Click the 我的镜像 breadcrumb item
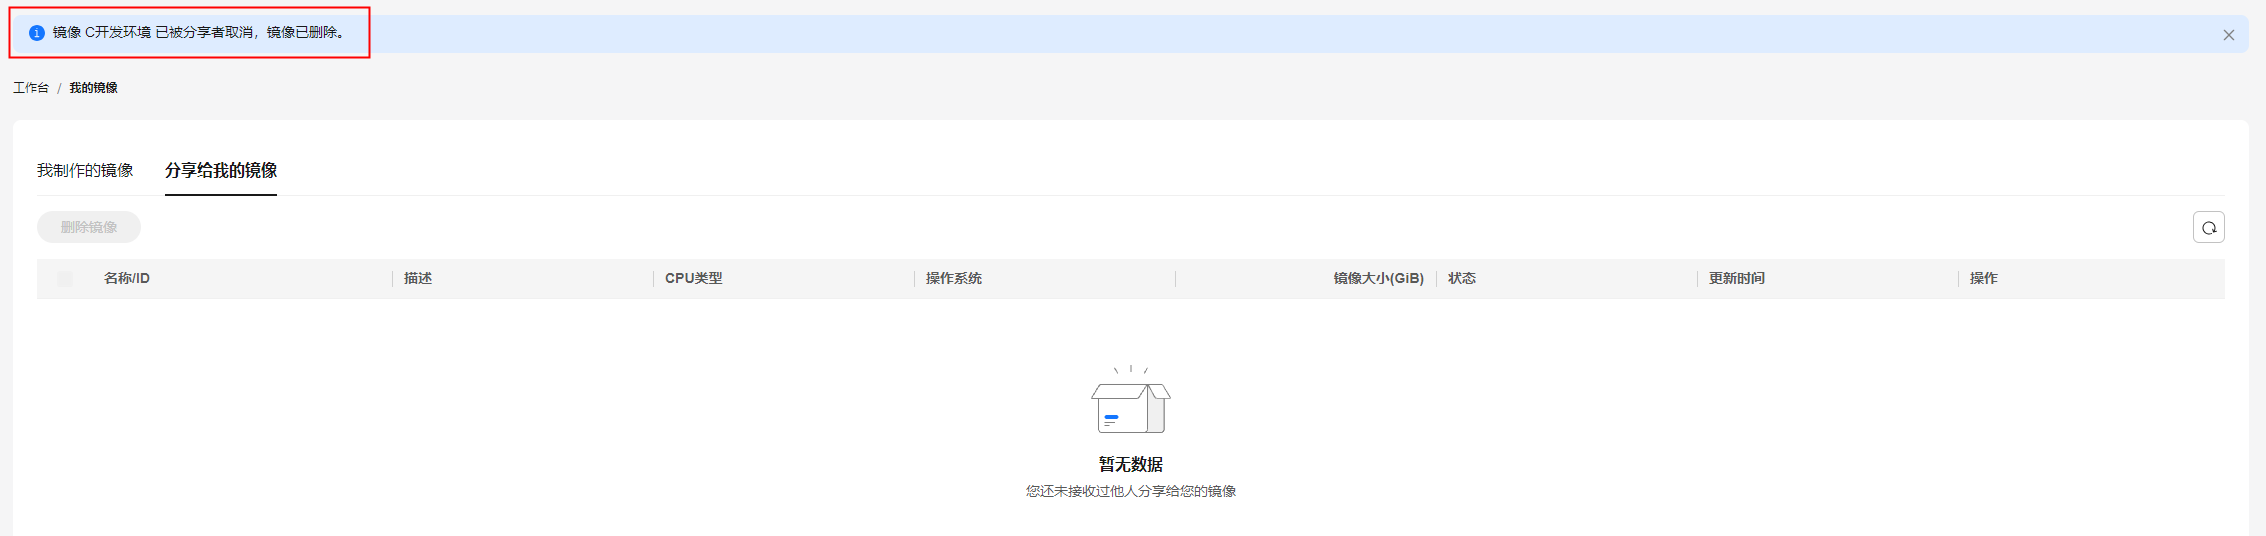This screenshot has height=536, width=2266. coord(93,88)
